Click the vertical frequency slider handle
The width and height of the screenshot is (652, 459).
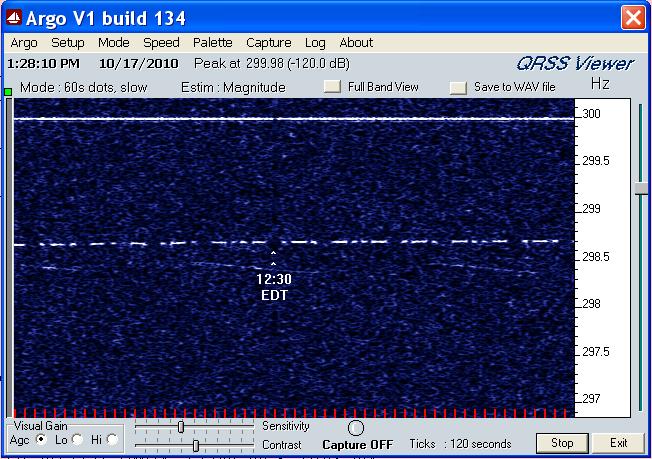[643, 189]
